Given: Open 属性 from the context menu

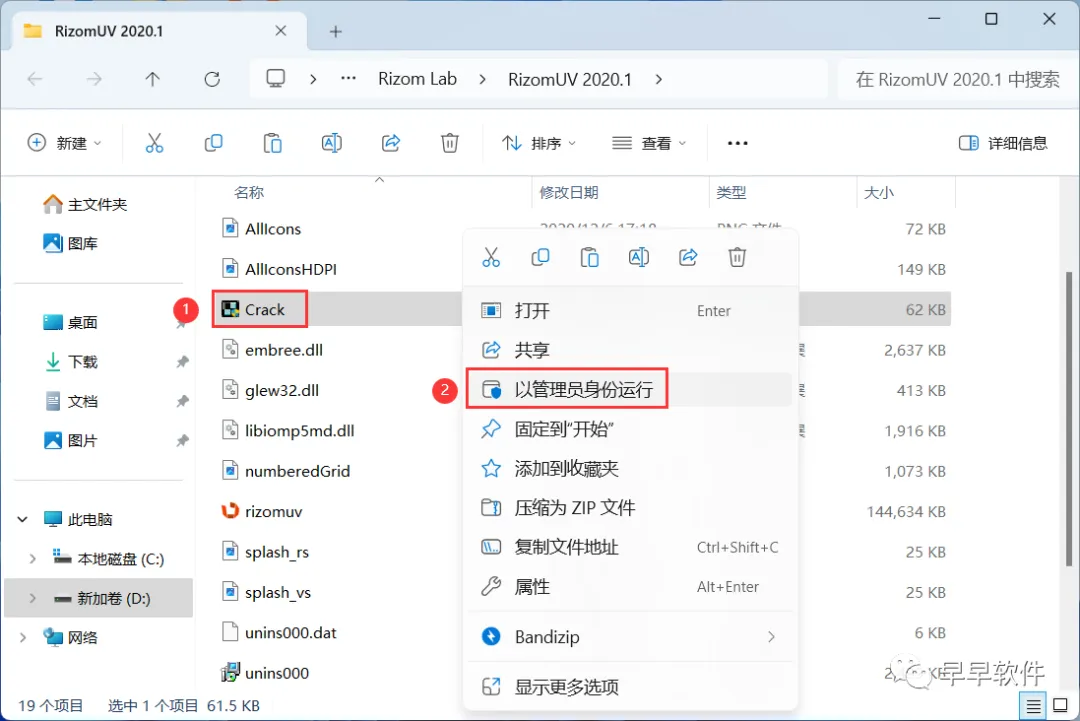Looking at the screenshot, I should (x=630, y=587).
